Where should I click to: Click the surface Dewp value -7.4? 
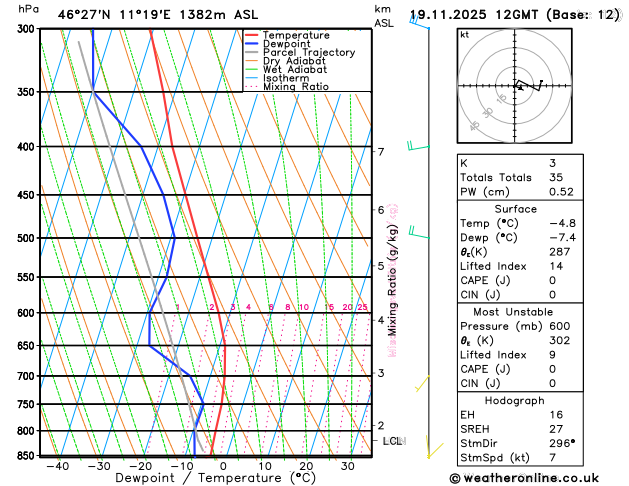[x=562, y=237]
